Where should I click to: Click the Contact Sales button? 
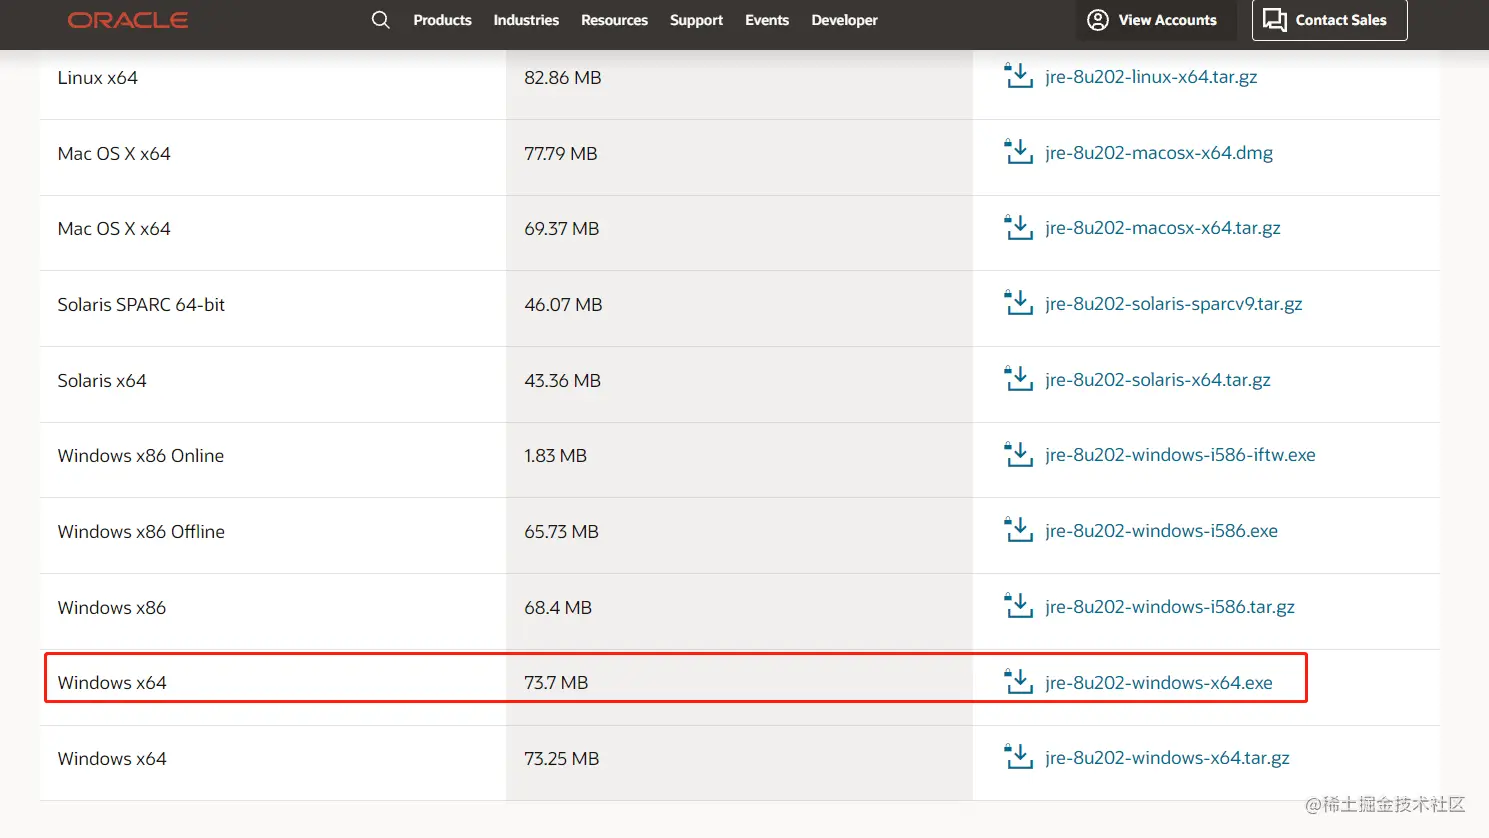[1329, 20]
